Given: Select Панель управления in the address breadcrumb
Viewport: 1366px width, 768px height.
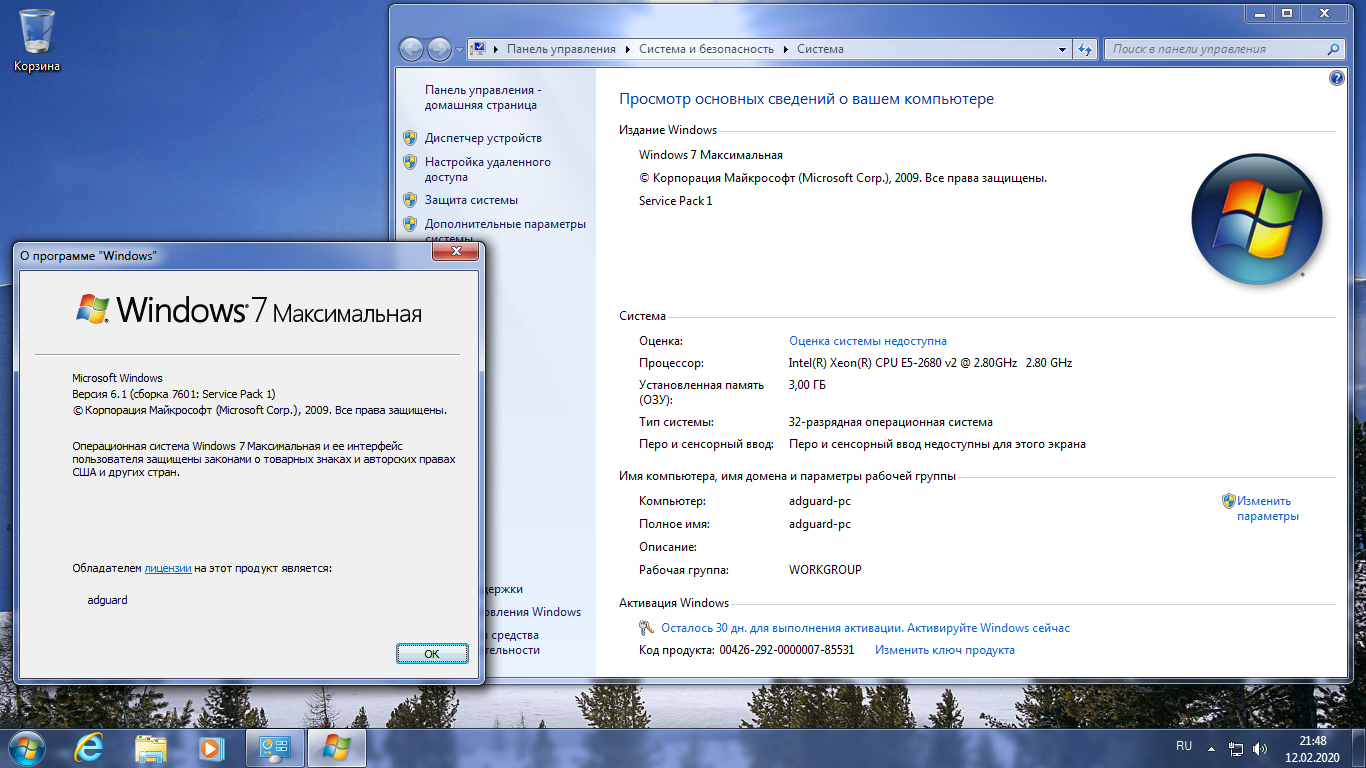Looking at the screenshot, I should pyautogui.click(x=561, y=49).
